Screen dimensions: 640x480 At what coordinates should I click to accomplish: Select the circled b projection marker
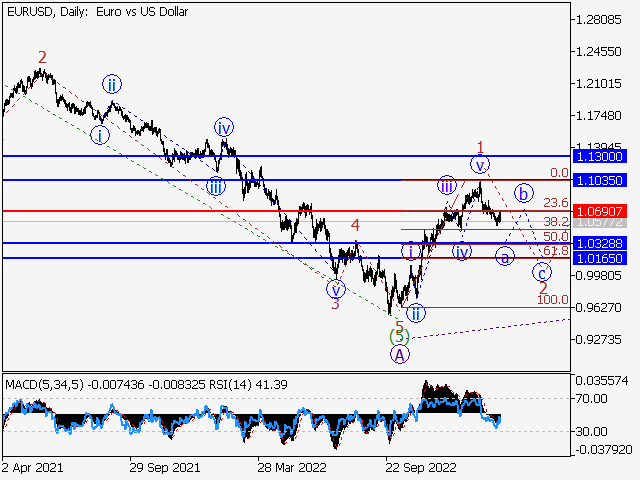click(524, 193)
